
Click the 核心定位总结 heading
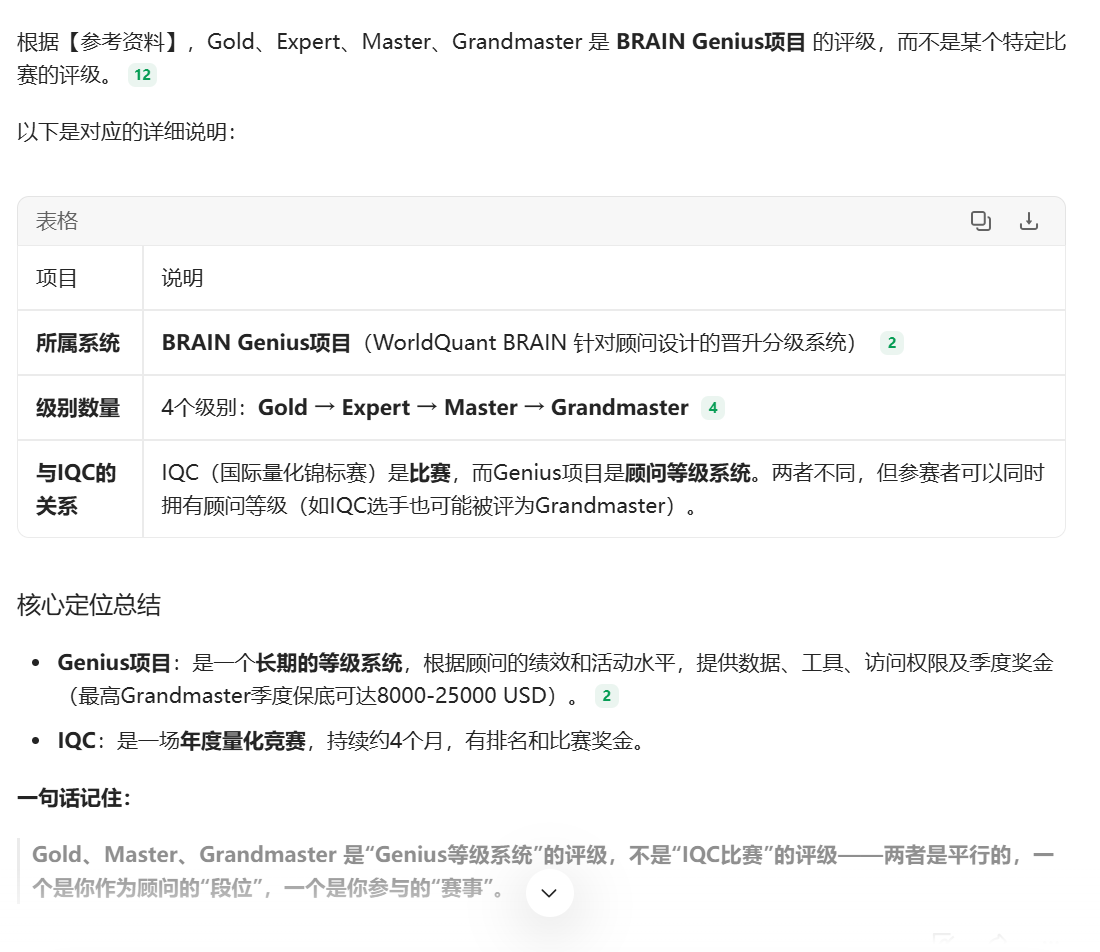pos(89,605)
